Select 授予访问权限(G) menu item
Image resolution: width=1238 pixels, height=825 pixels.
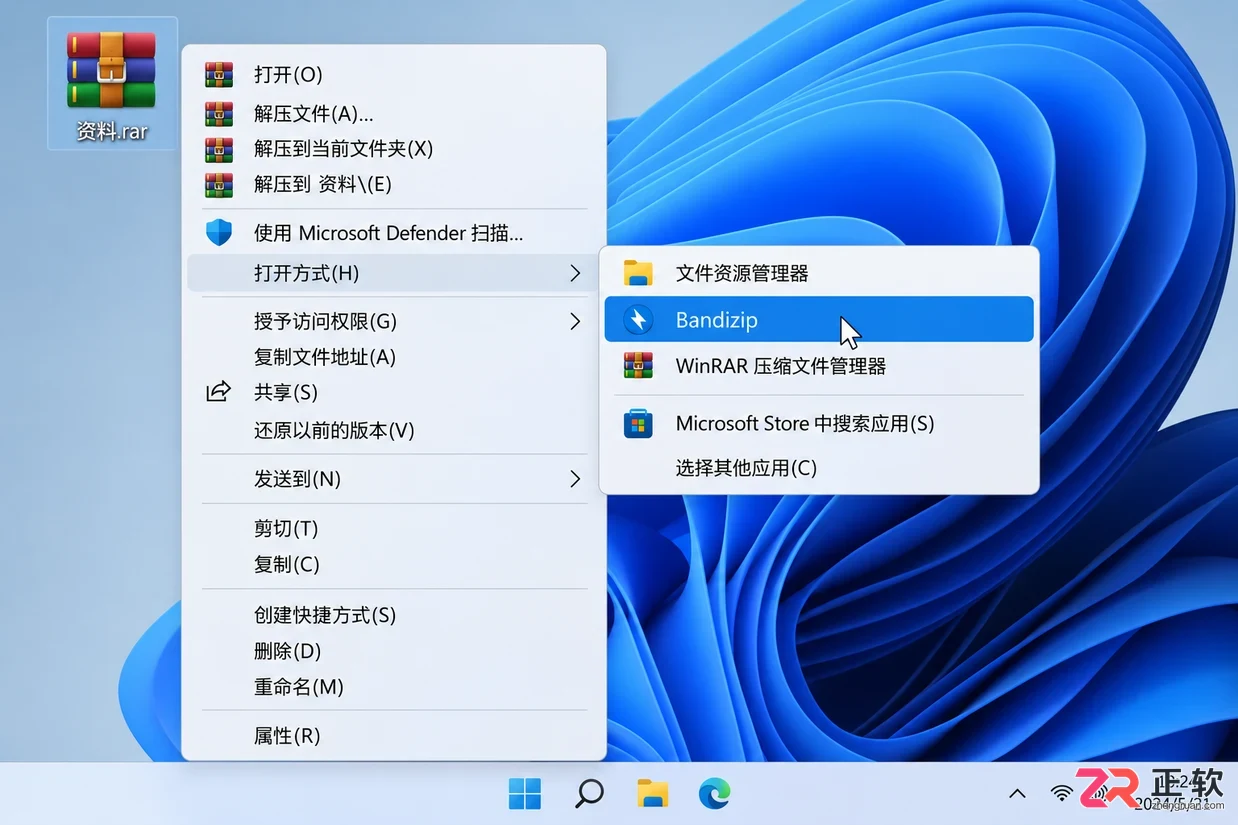point(393,321)
